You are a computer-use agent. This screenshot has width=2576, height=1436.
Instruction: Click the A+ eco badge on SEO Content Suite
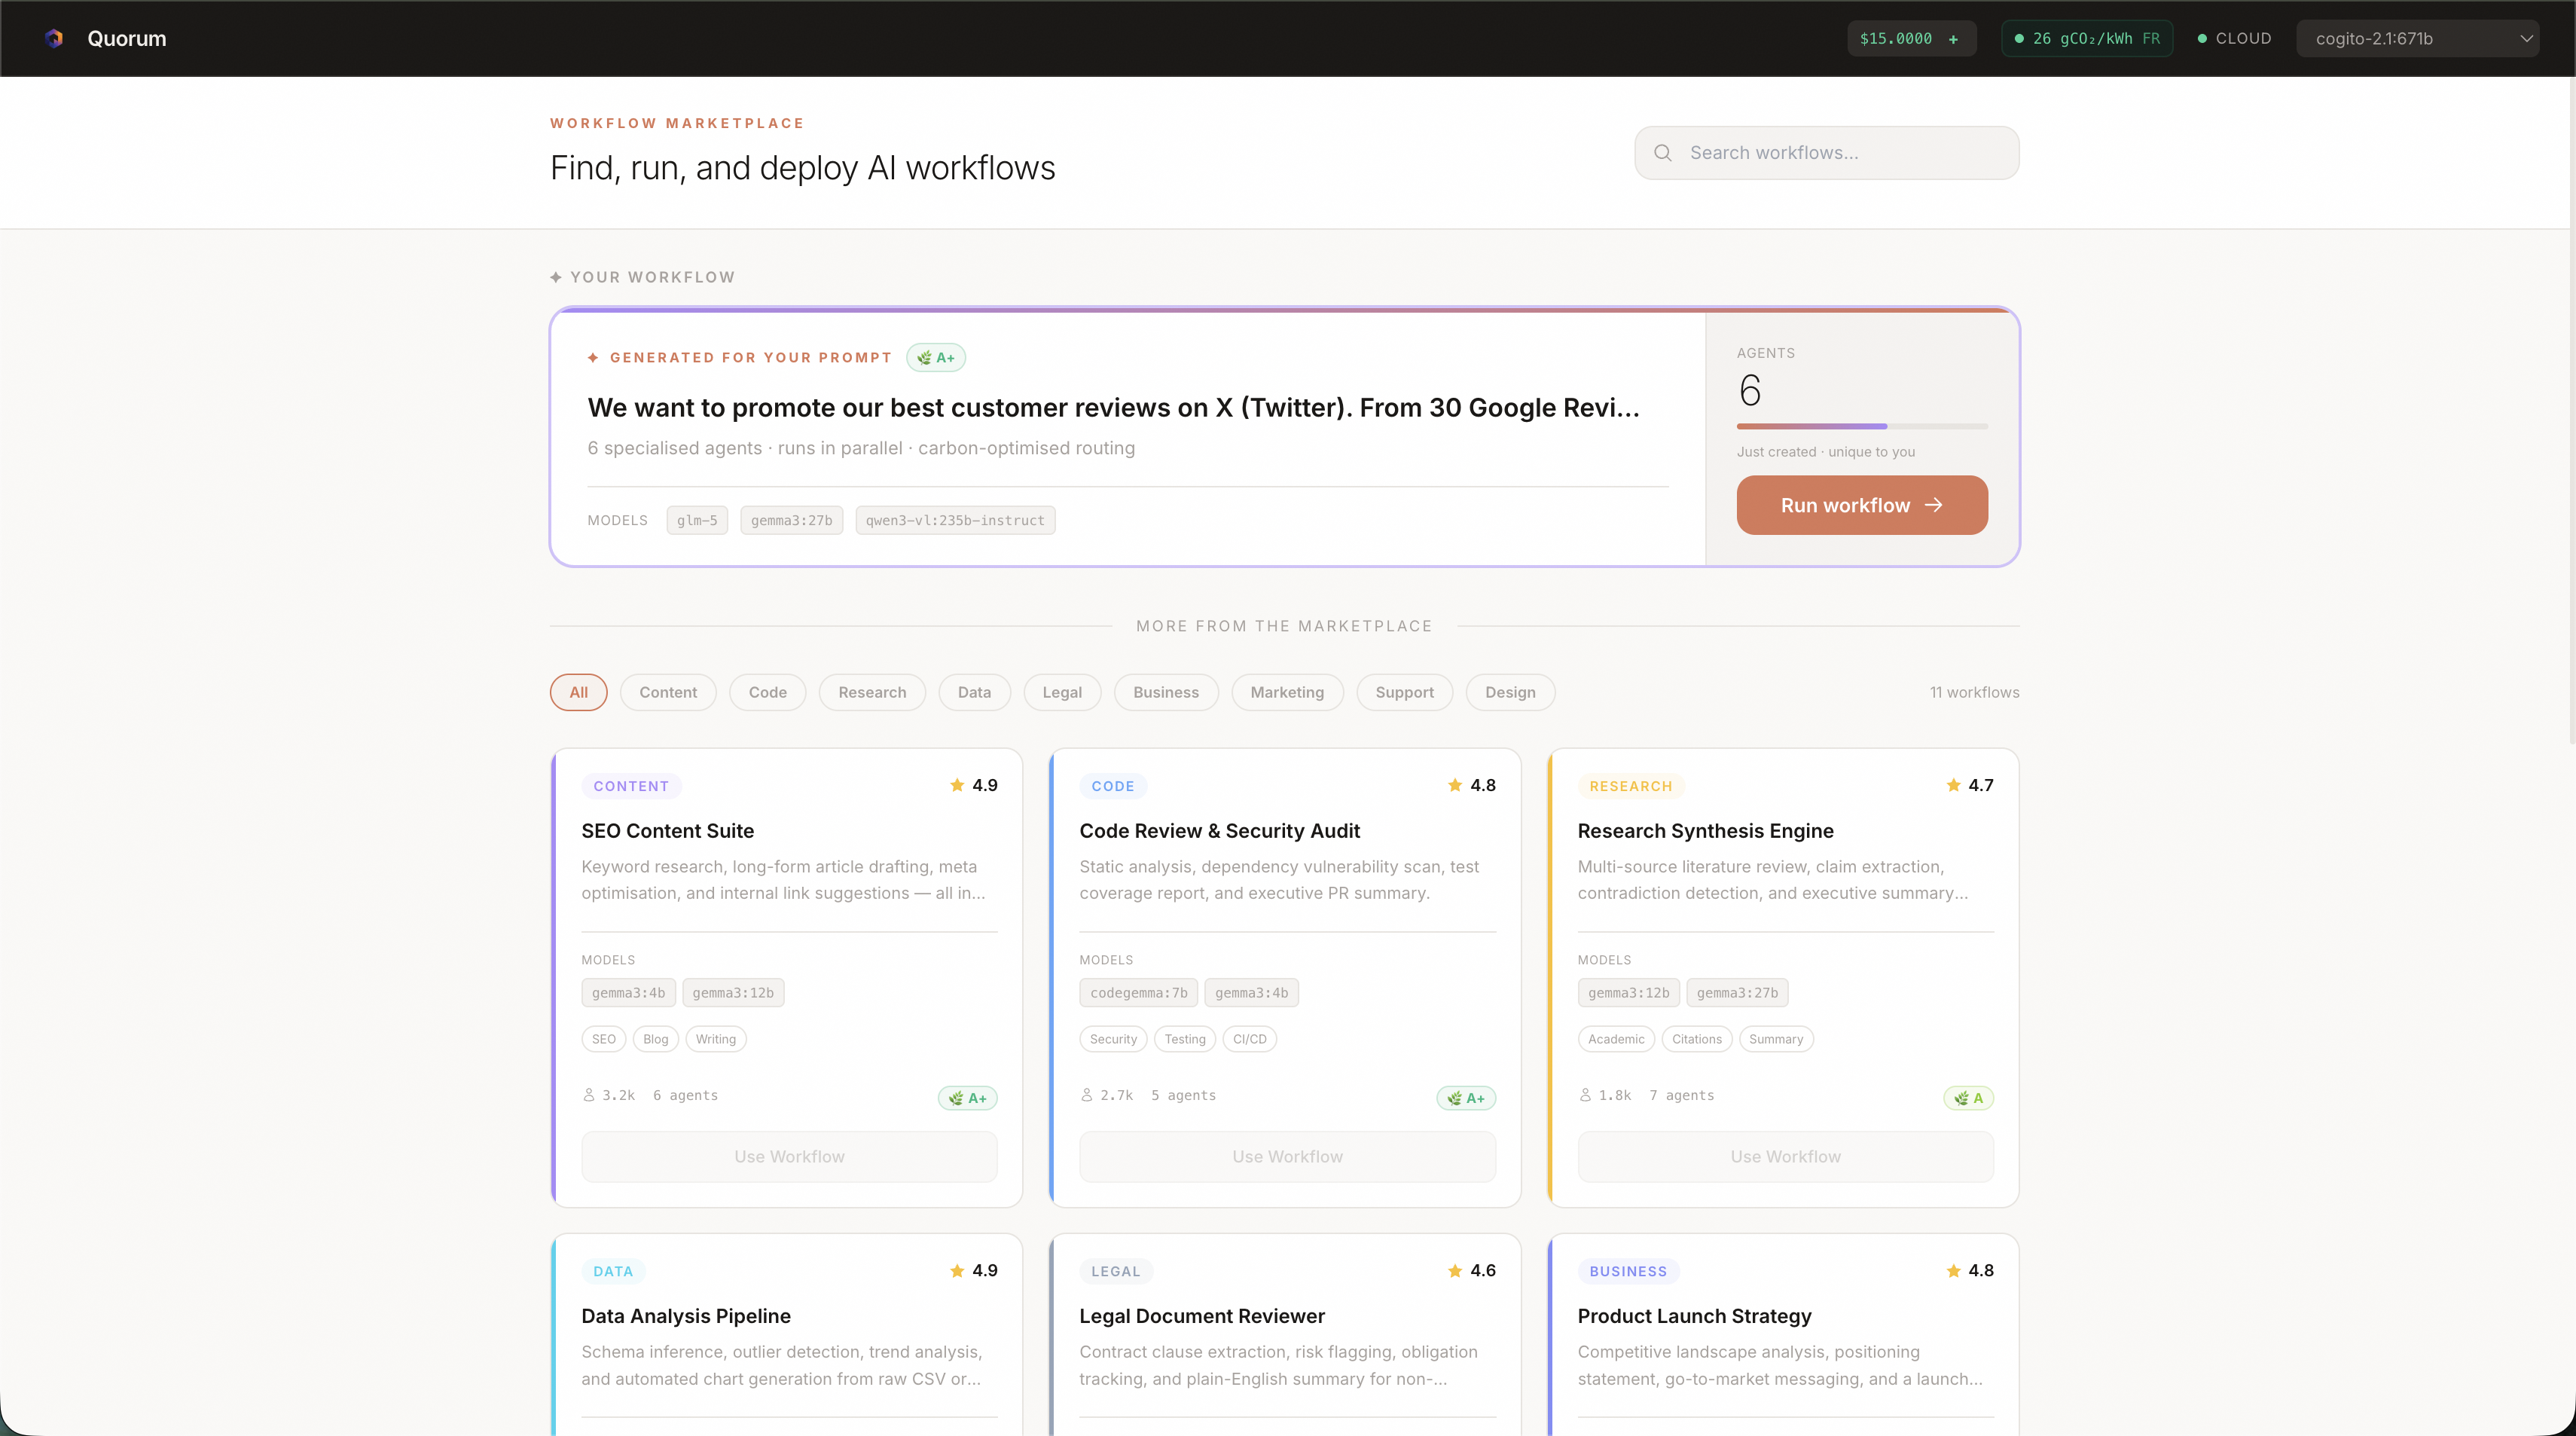click(967, 1098)
